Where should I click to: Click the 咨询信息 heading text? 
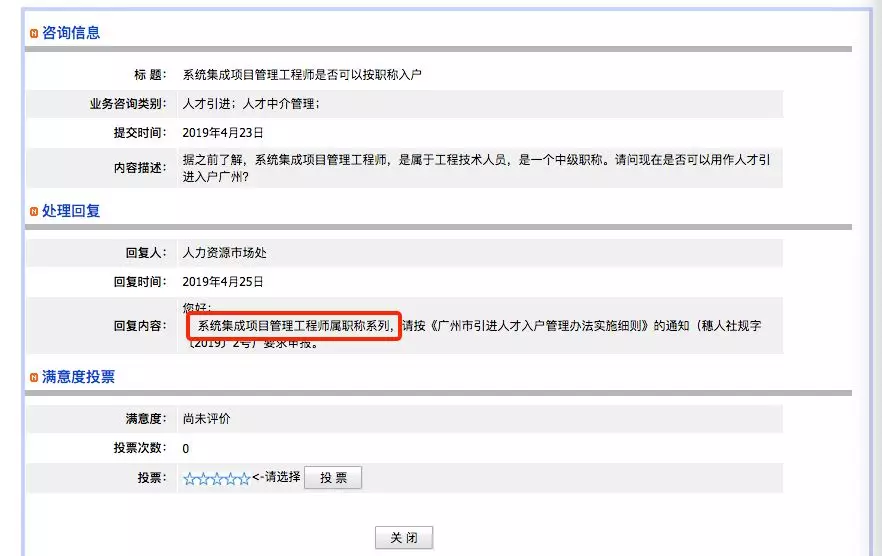point(71,33)
